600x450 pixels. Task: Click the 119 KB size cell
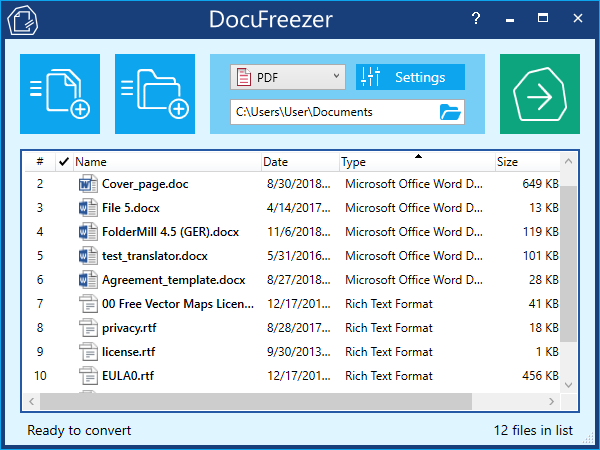pos(540,232)
